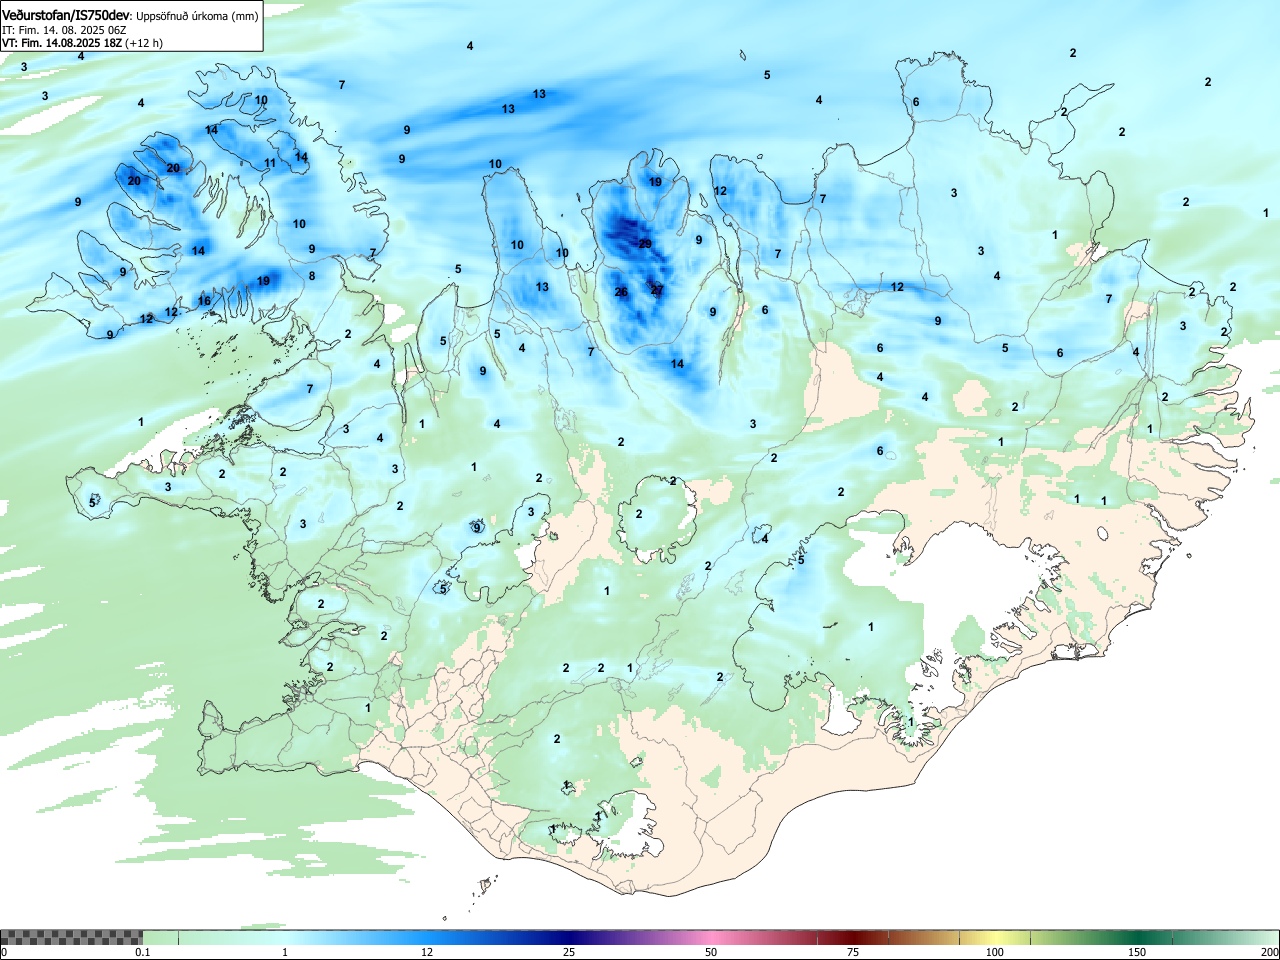This screenshot has height=960, width=1280.
Task: Click the value 11 in the Westfjords
Action: click(x=270, y=163)
